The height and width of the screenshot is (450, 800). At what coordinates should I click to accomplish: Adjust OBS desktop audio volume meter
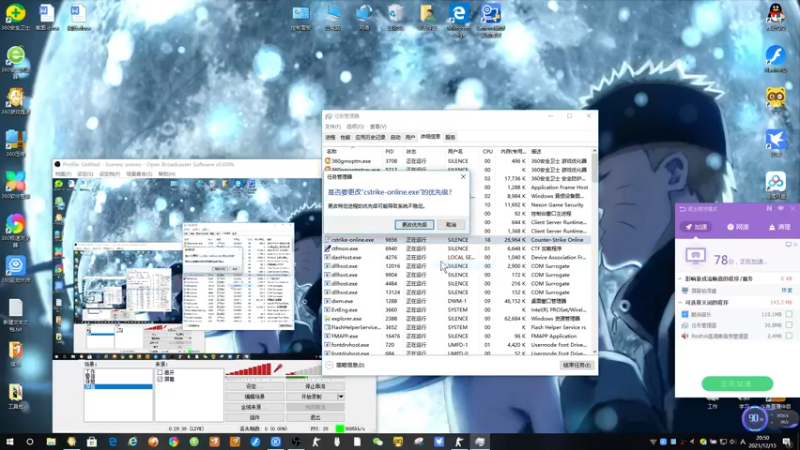pos(304,371)
